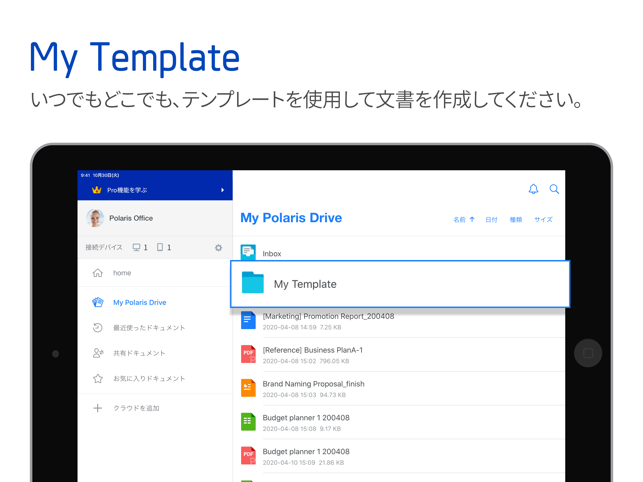This screenshot has width=643, height=482.
Task: Open device settings gear icon
Action: coord(218,248)
